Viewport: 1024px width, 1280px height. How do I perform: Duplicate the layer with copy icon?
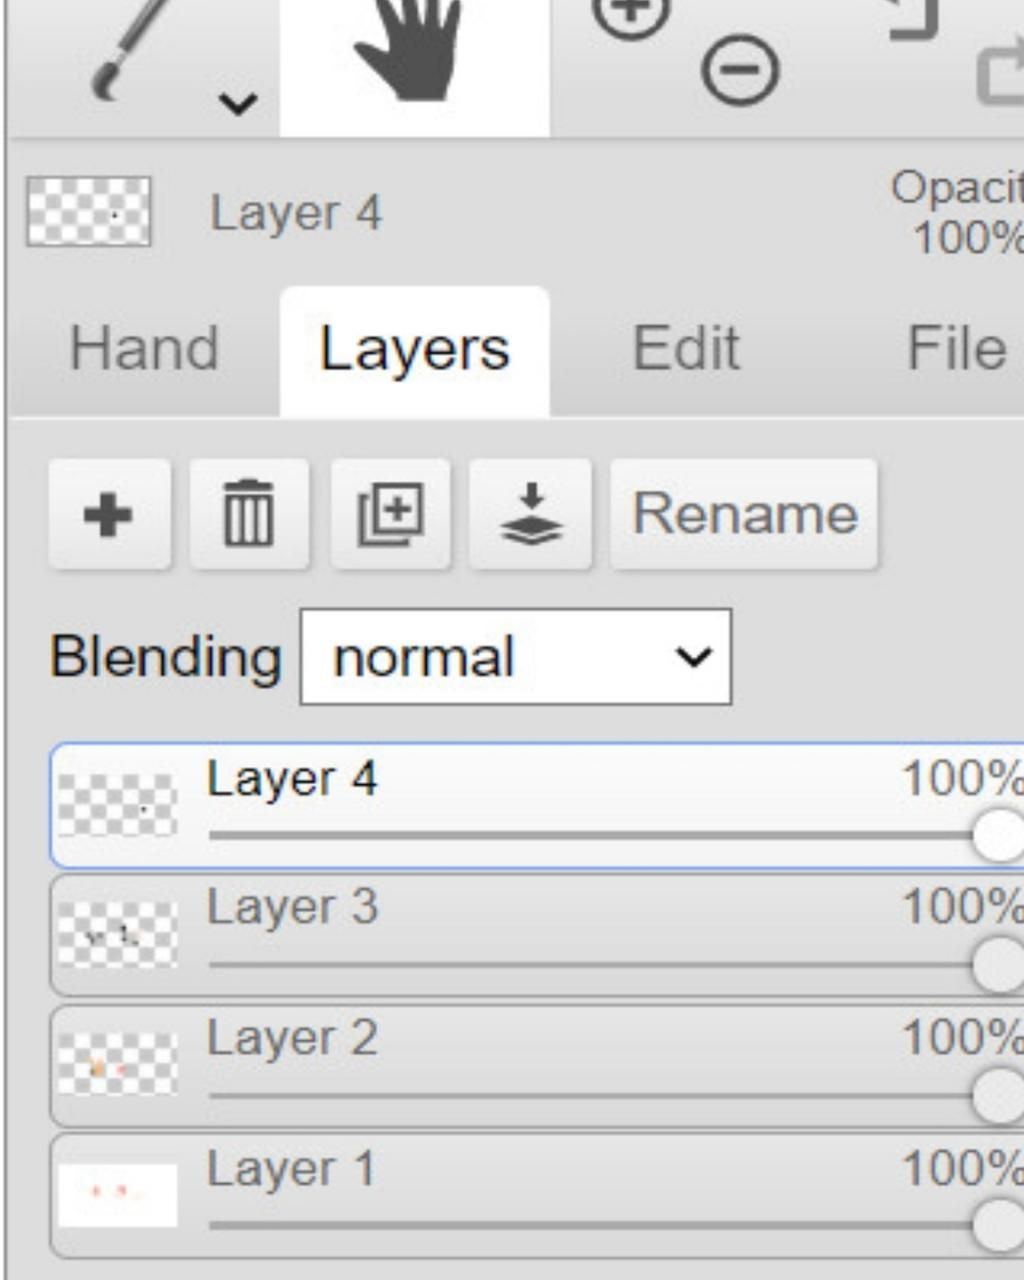pos(391,515)
